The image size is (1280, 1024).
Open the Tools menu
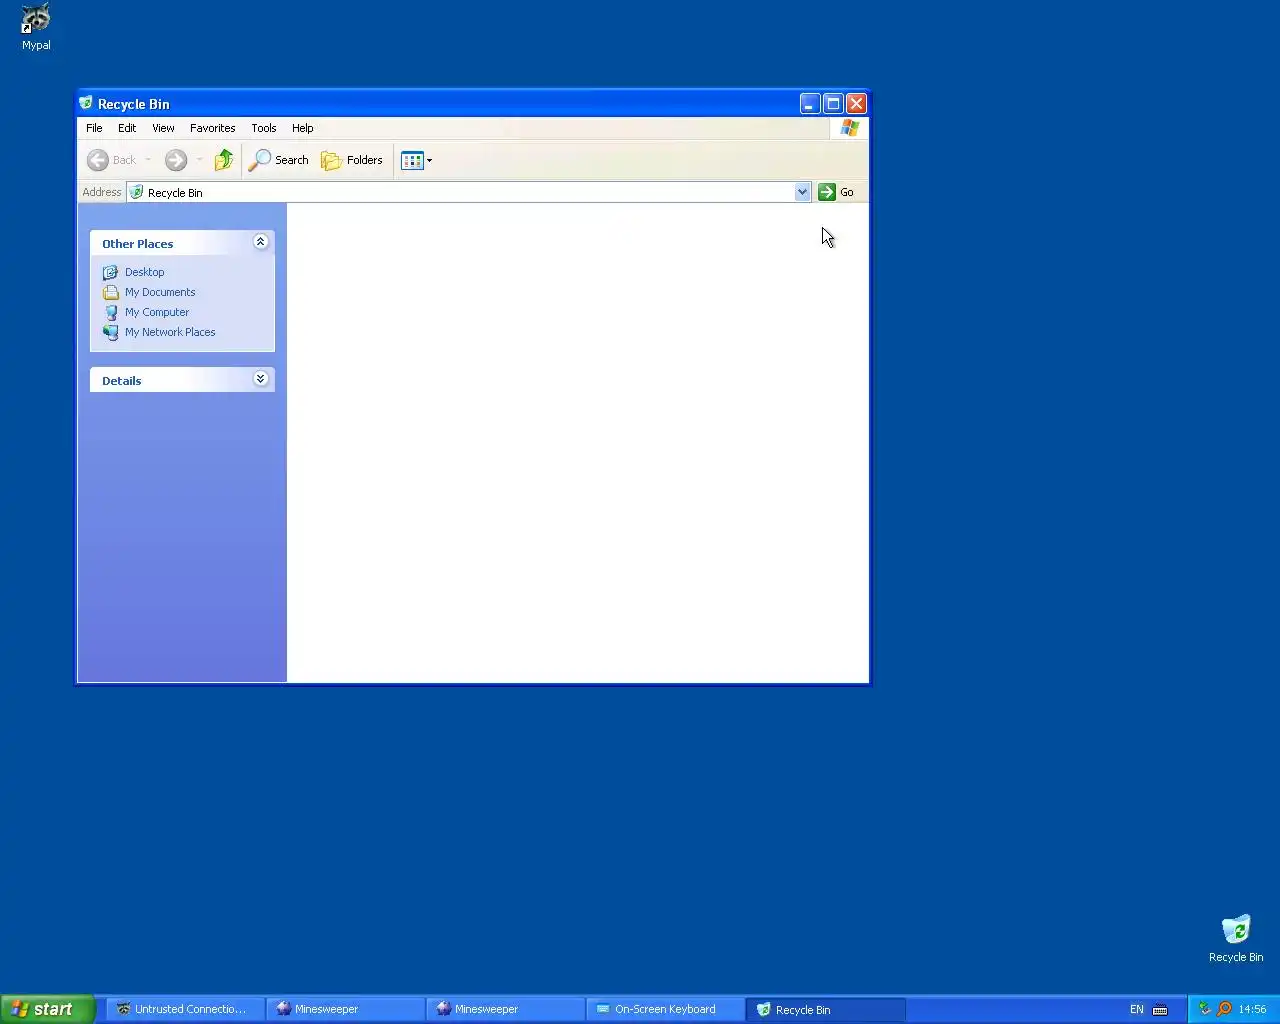click(x=264, y=128)
